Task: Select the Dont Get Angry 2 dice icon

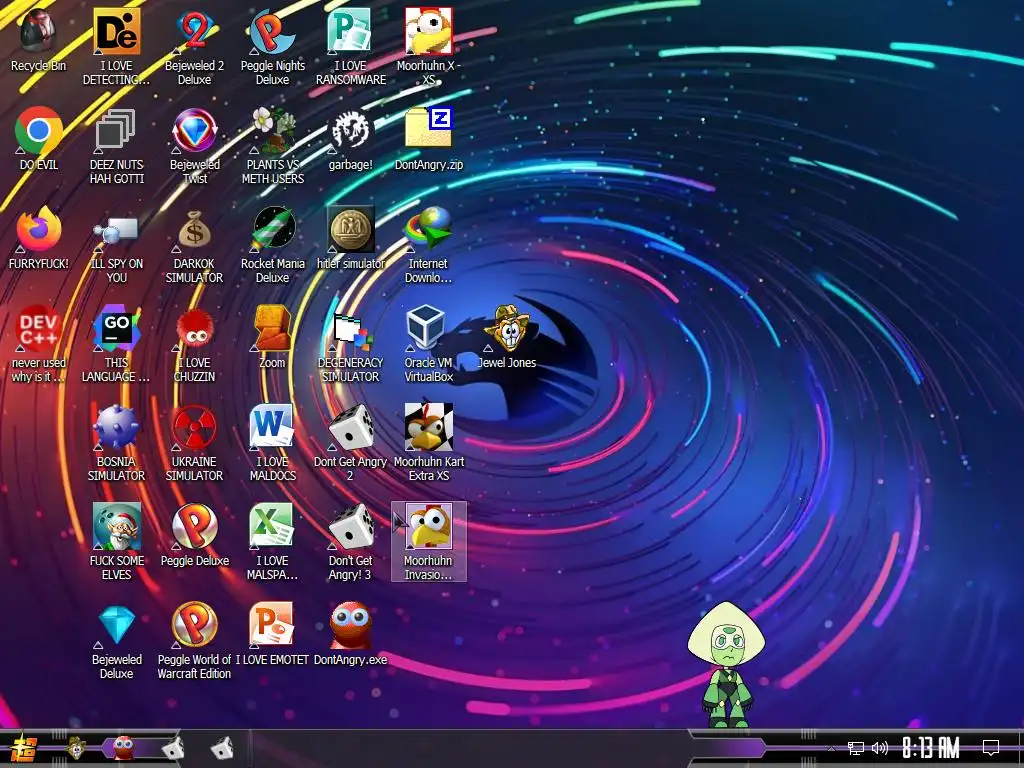Action: (x=351, y=443)
